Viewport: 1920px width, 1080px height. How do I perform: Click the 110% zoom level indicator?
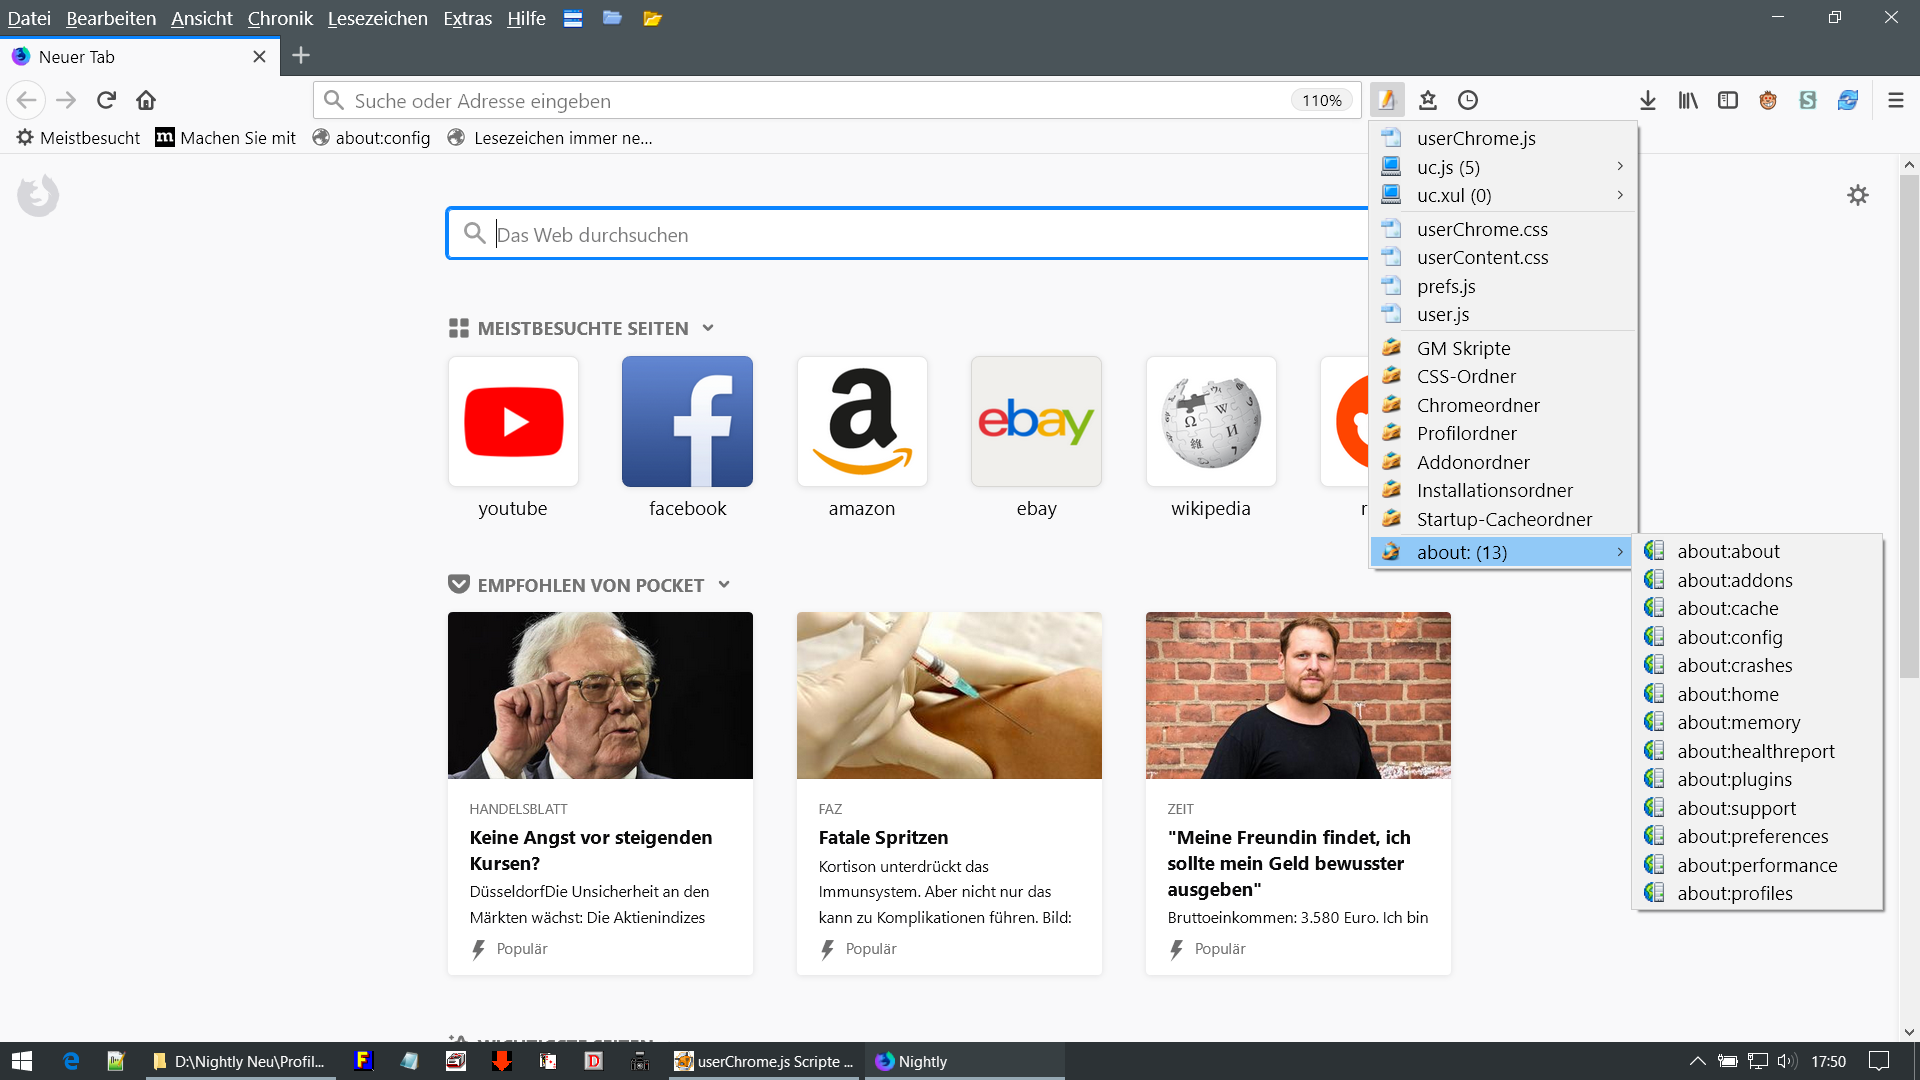coord(1321,100)
